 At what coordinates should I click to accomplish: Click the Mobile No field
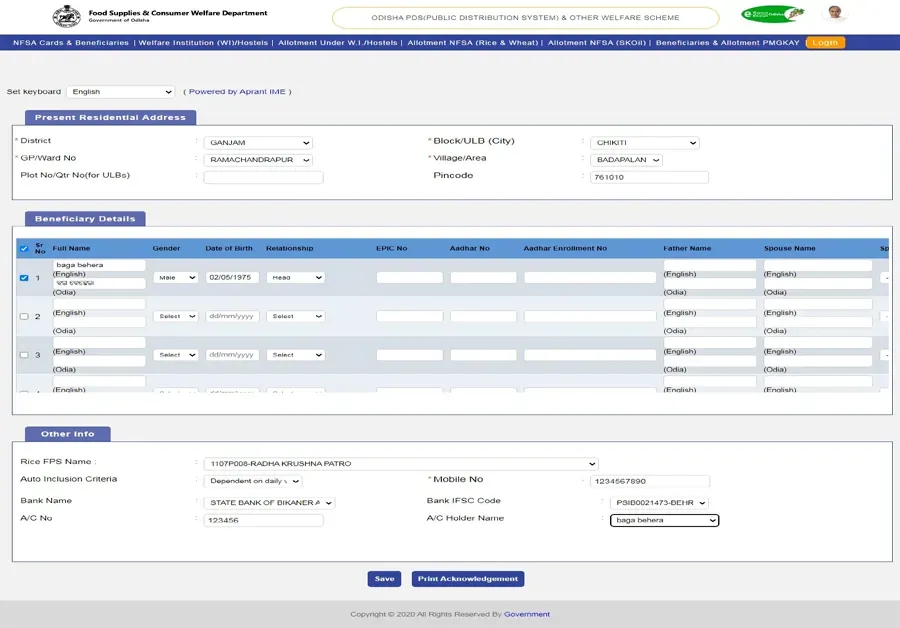coord(650,481)
